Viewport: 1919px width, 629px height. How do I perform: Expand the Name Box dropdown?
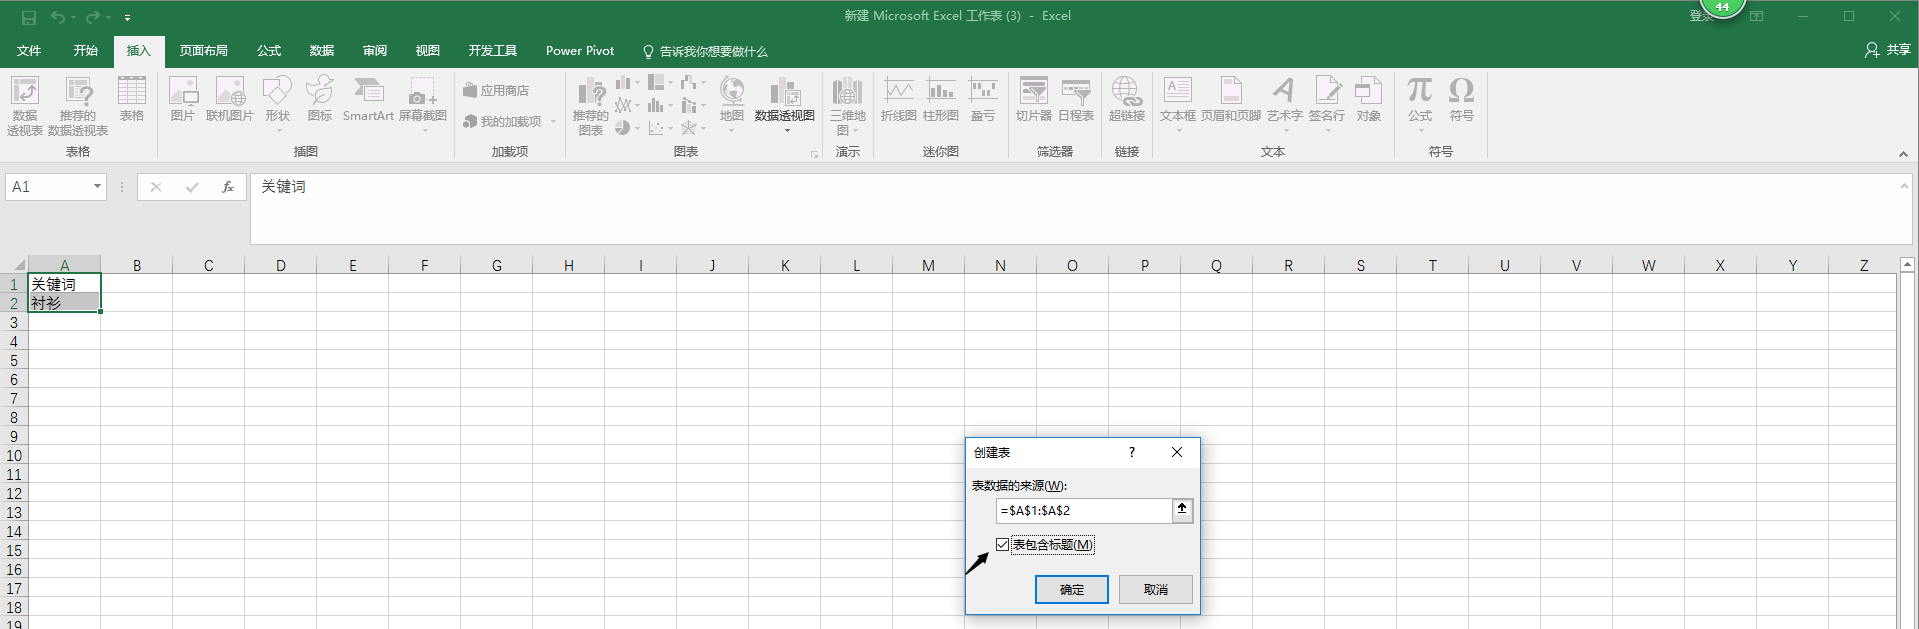pyautogui.click(x=97, y=187)
